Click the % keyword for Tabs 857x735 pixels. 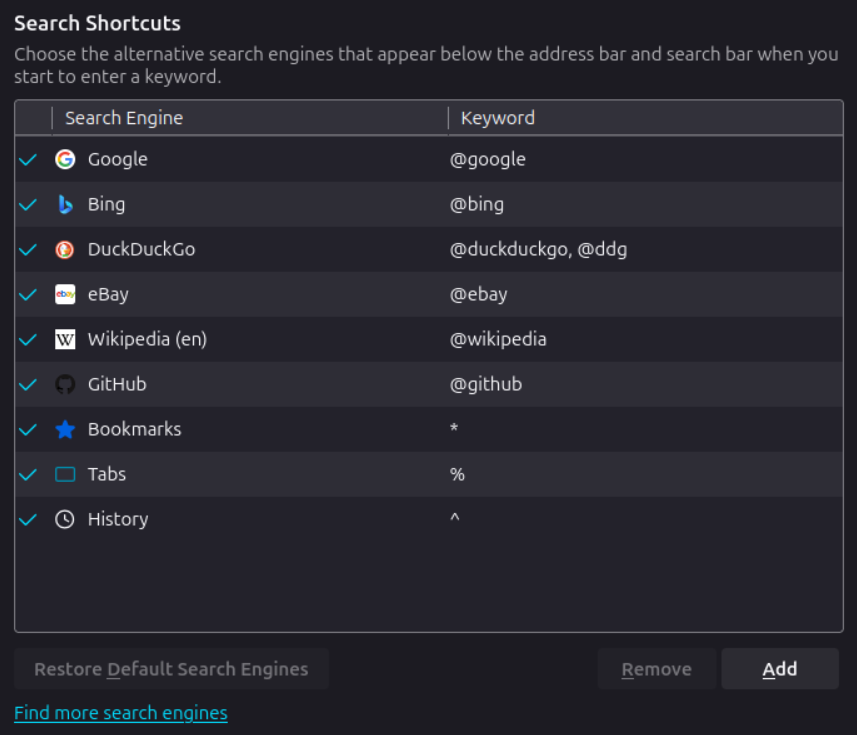coord(457,474)
